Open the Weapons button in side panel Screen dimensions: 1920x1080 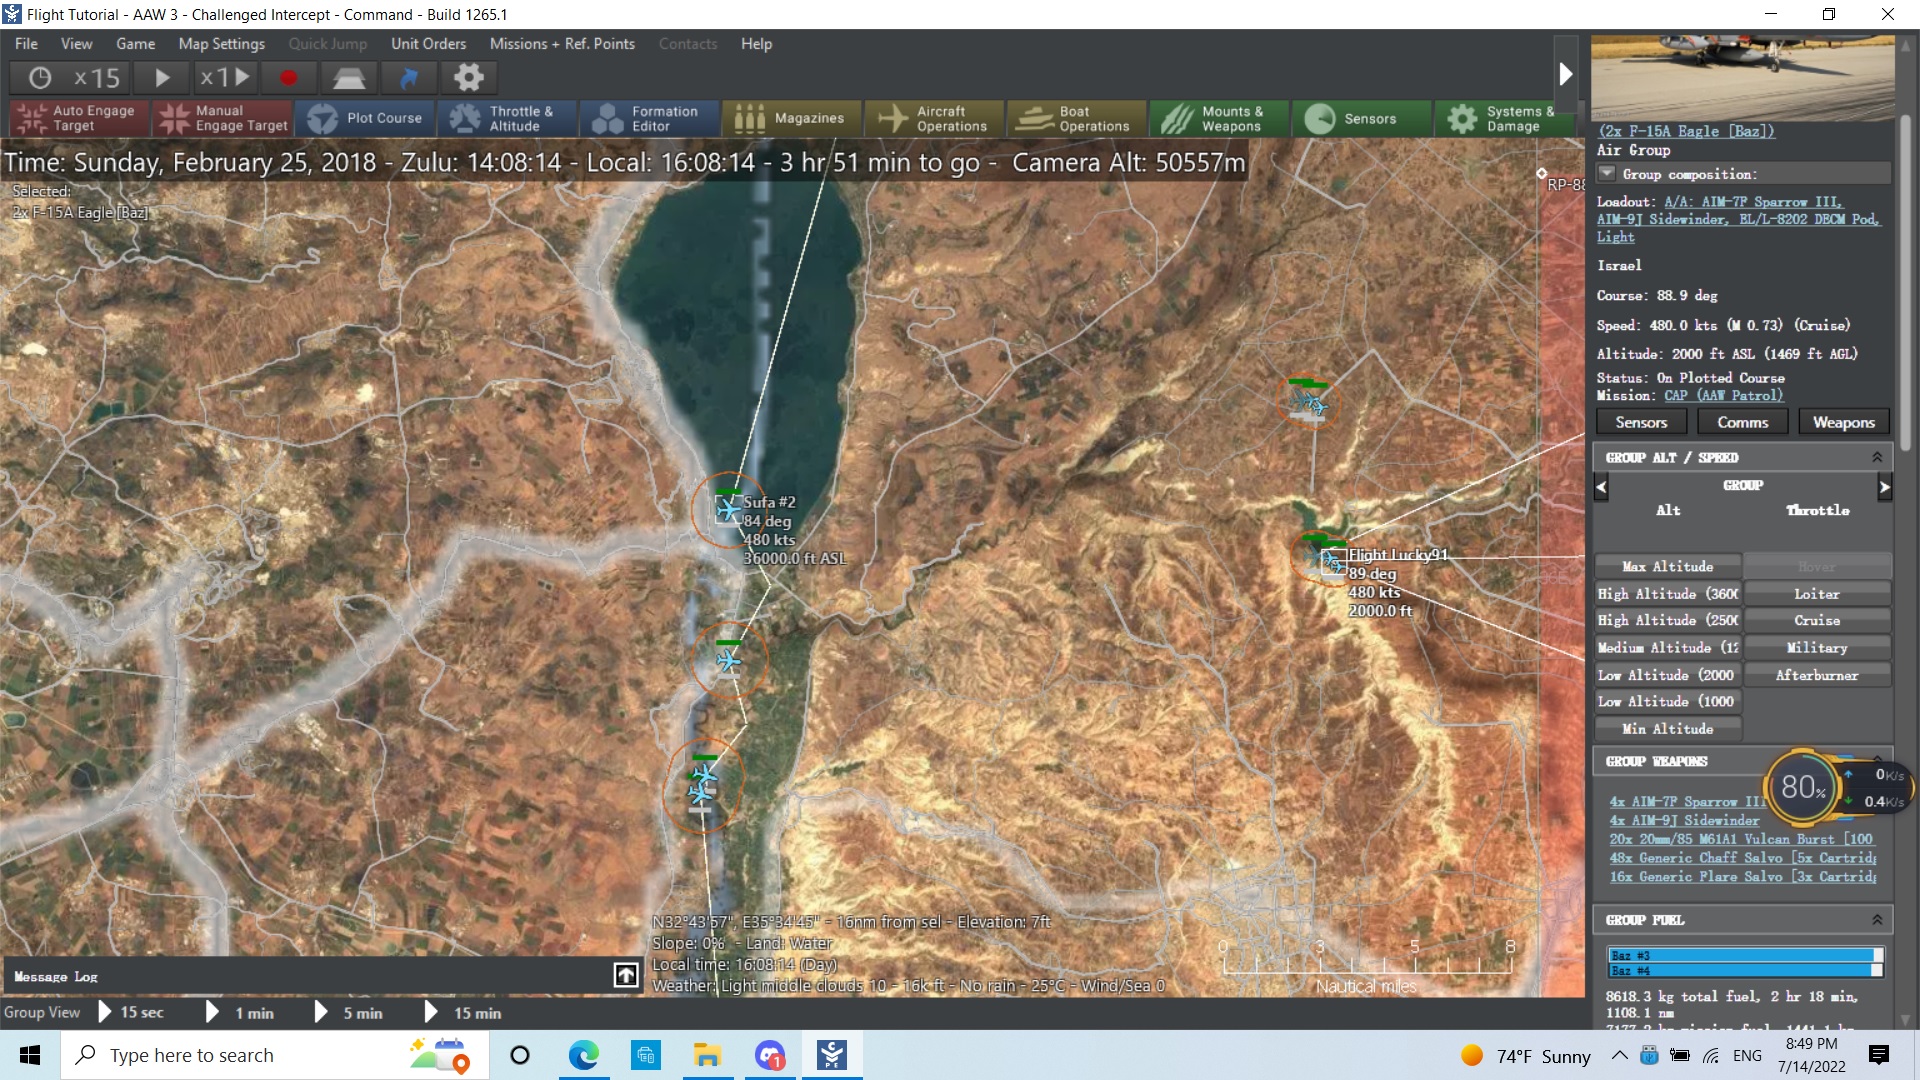point(1844,423)
